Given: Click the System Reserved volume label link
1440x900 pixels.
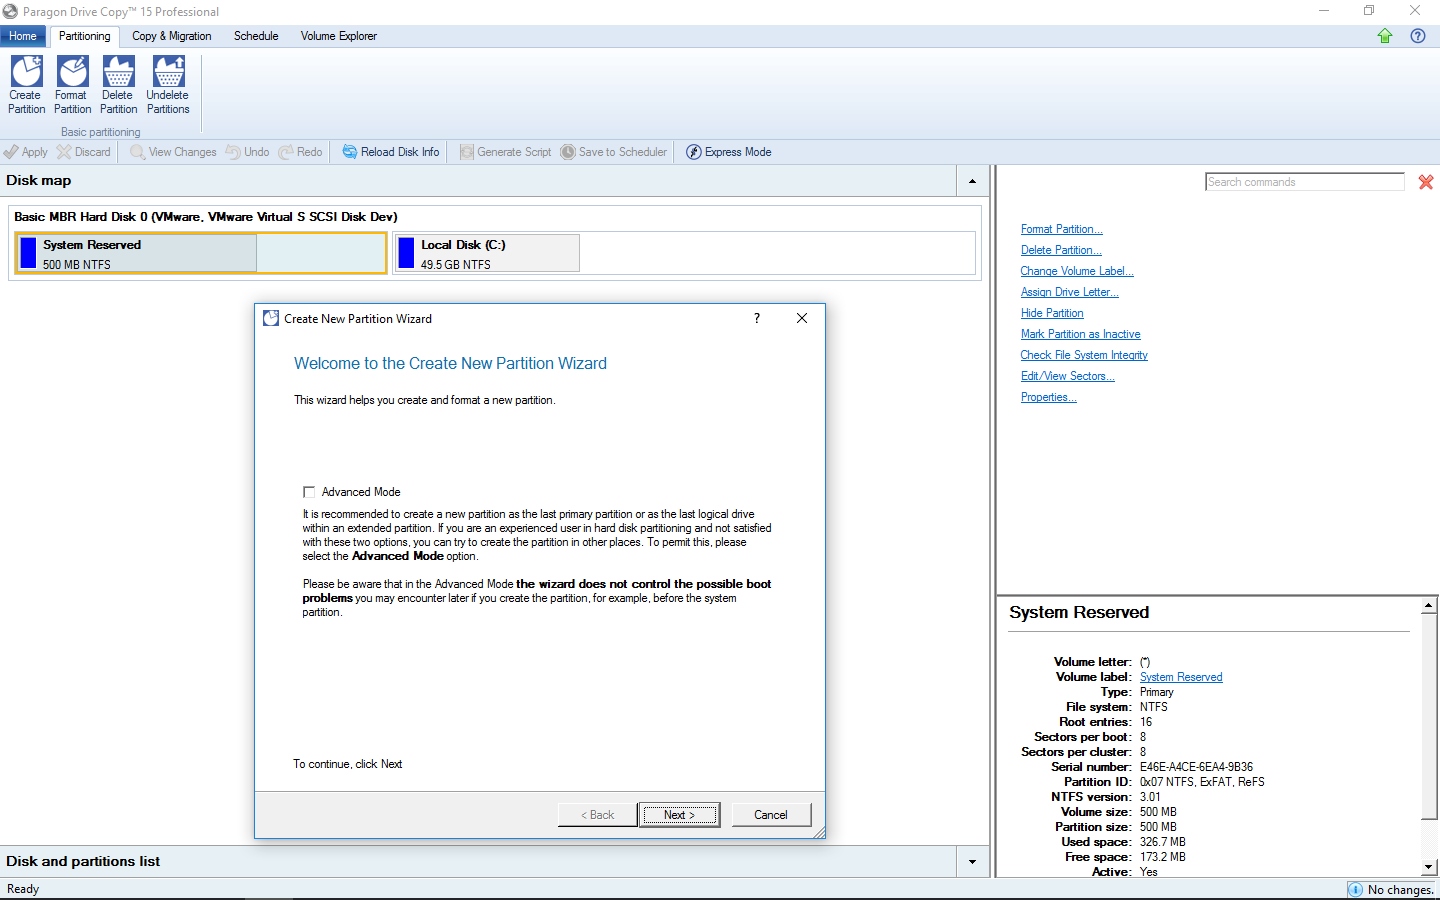Looking at the screenshot, I should (x=1181, y=677).
